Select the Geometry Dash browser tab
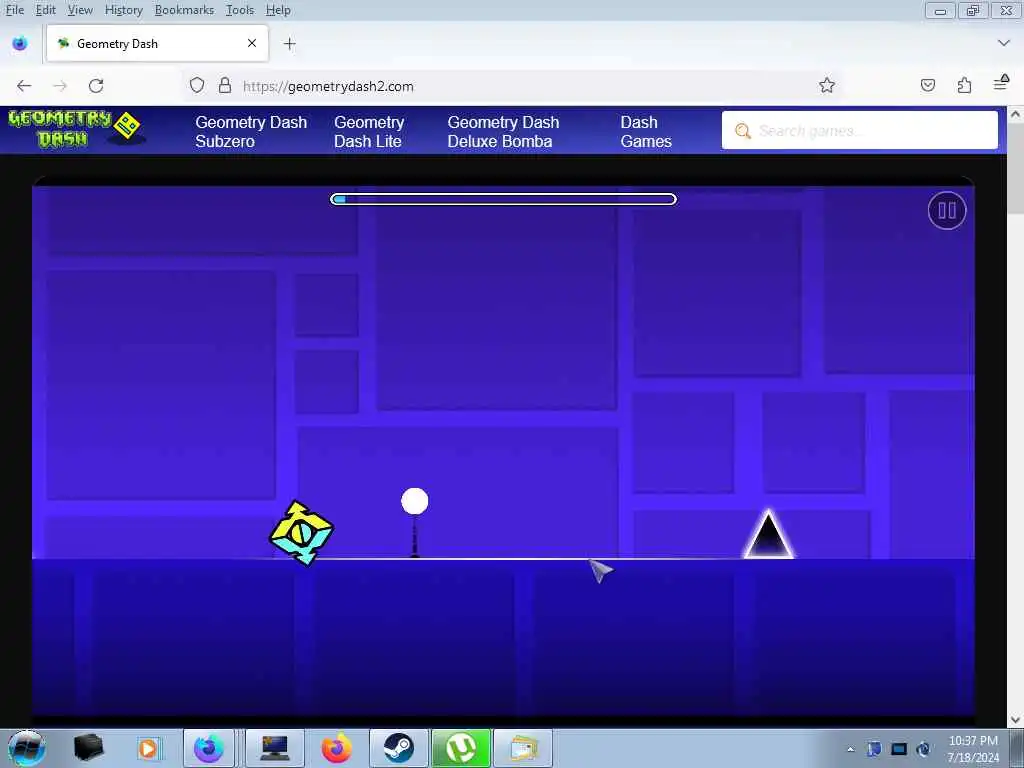 pos(157,44)
